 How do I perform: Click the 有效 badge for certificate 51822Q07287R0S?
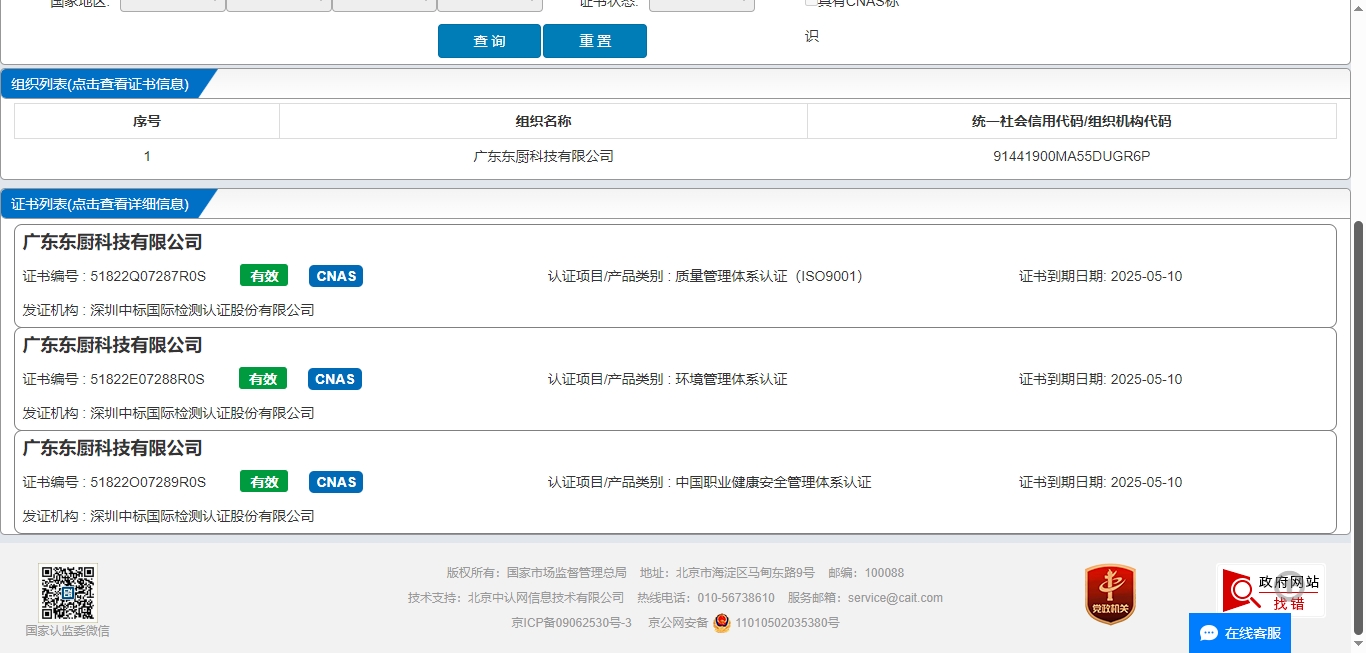(x=264, y=276)
